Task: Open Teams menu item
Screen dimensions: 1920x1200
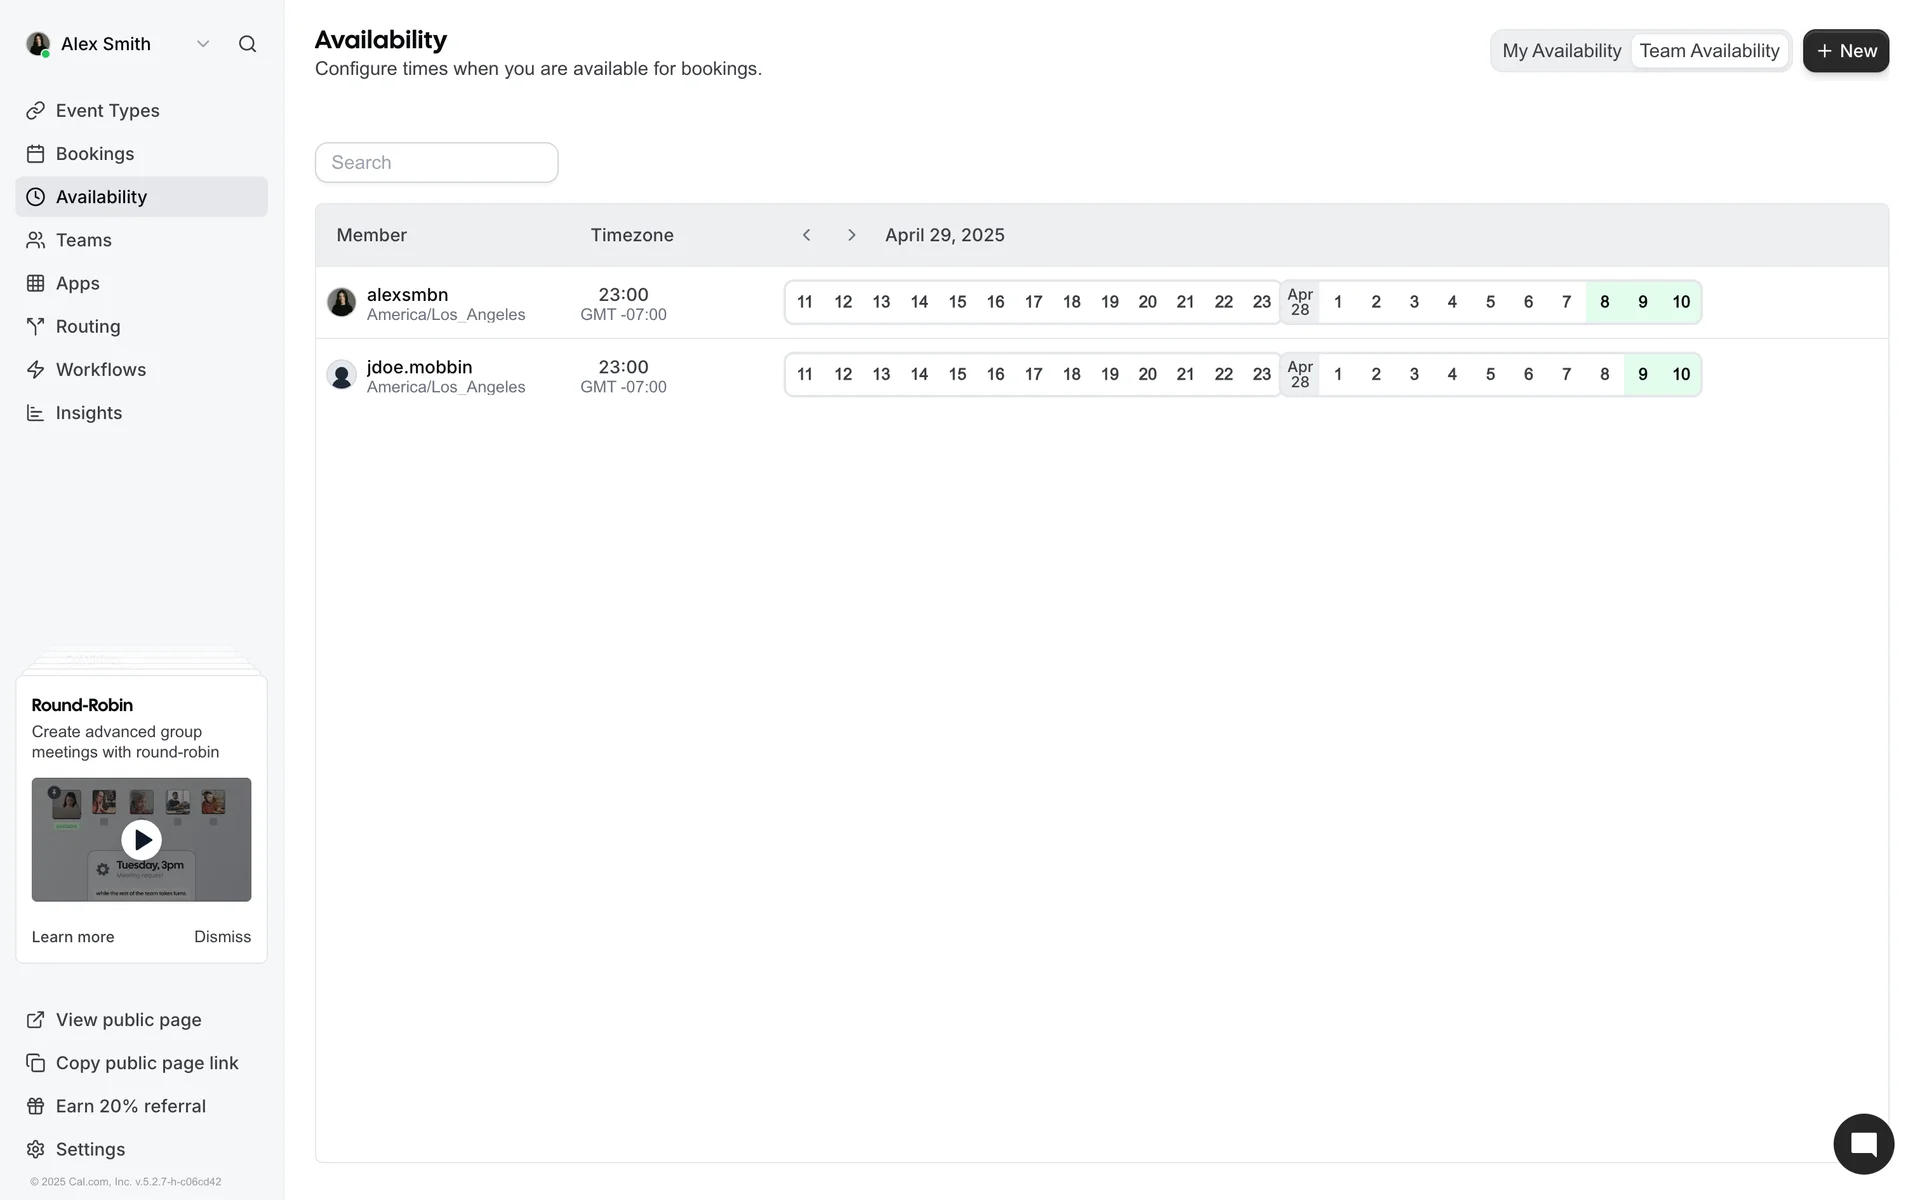Action: (x=84, y=240)
